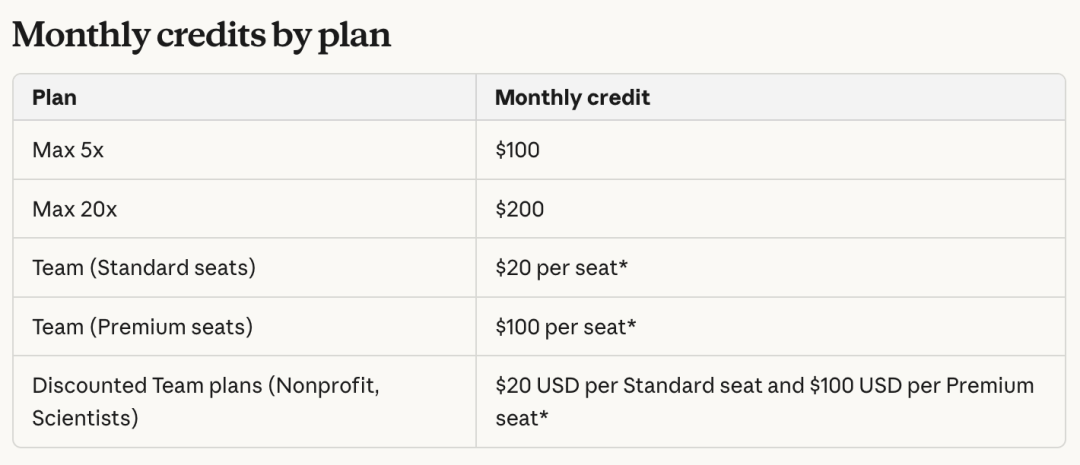The height and width of the screenshot is (465, 1080).
Task: Click the 'Monthly credits by plan' heading
Action: [x=202, y=35]
